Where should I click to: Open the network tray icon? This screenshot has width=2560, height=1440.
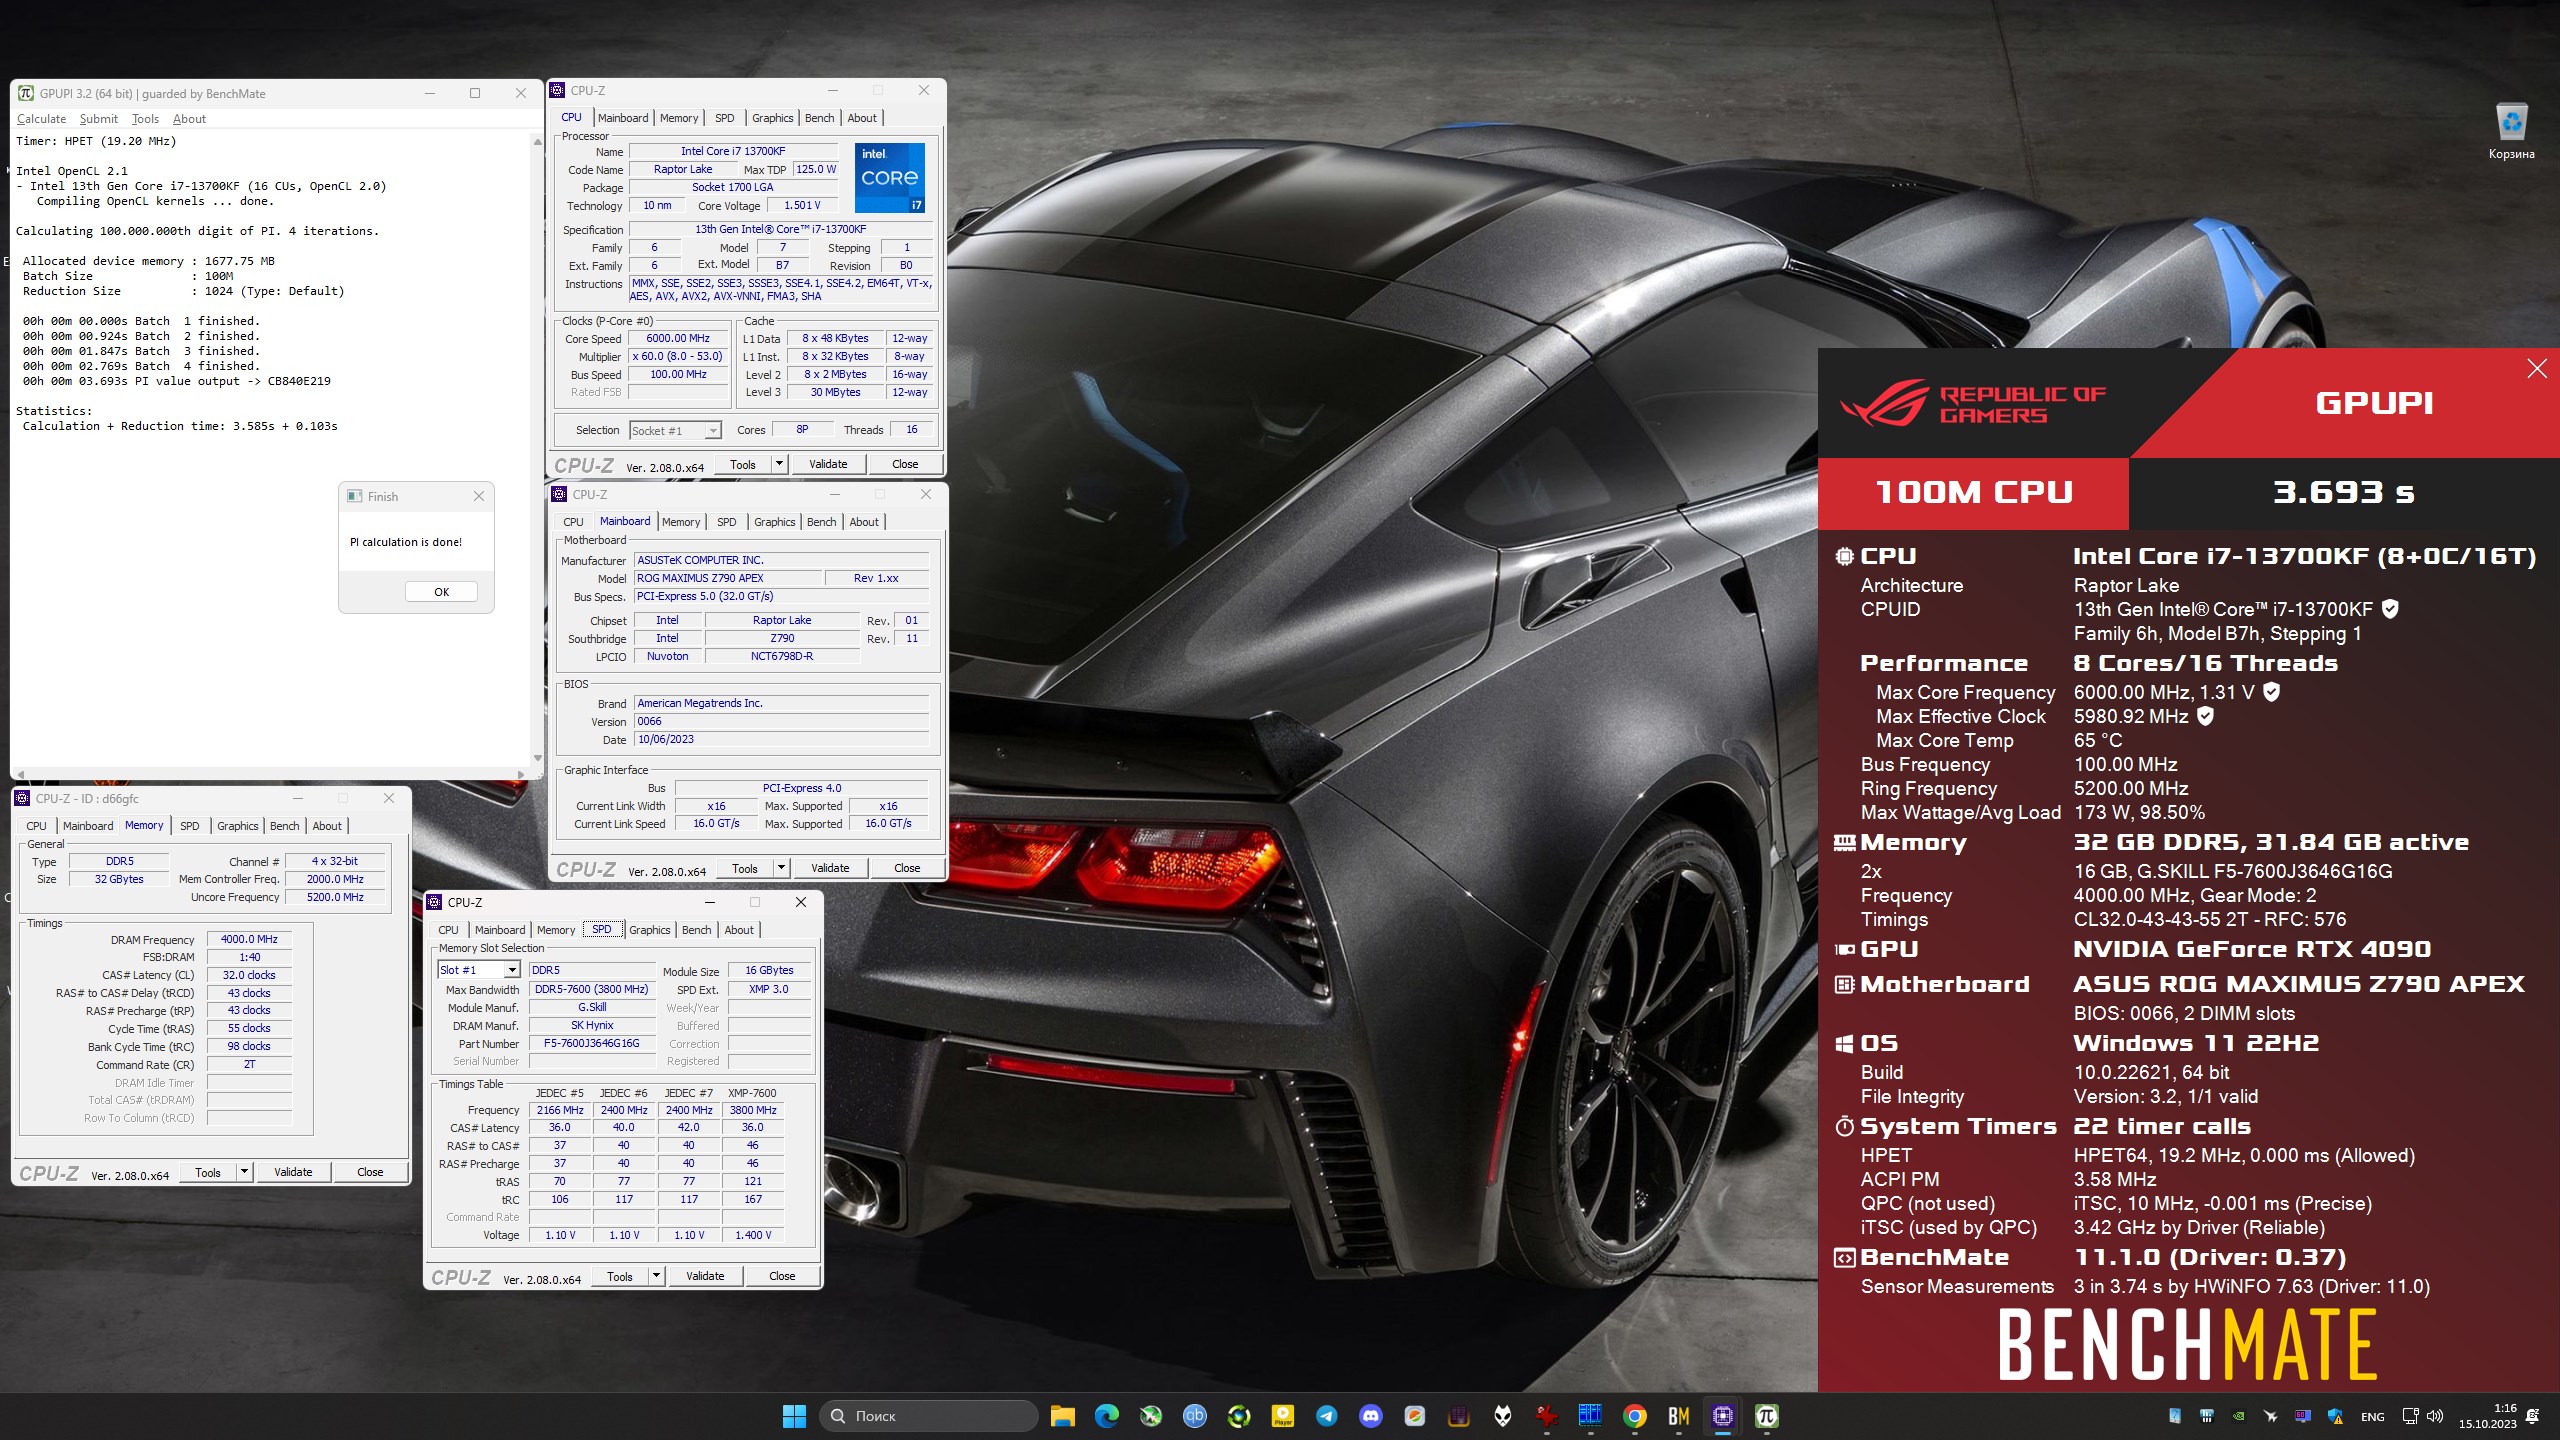(x=2410, y=1416)
